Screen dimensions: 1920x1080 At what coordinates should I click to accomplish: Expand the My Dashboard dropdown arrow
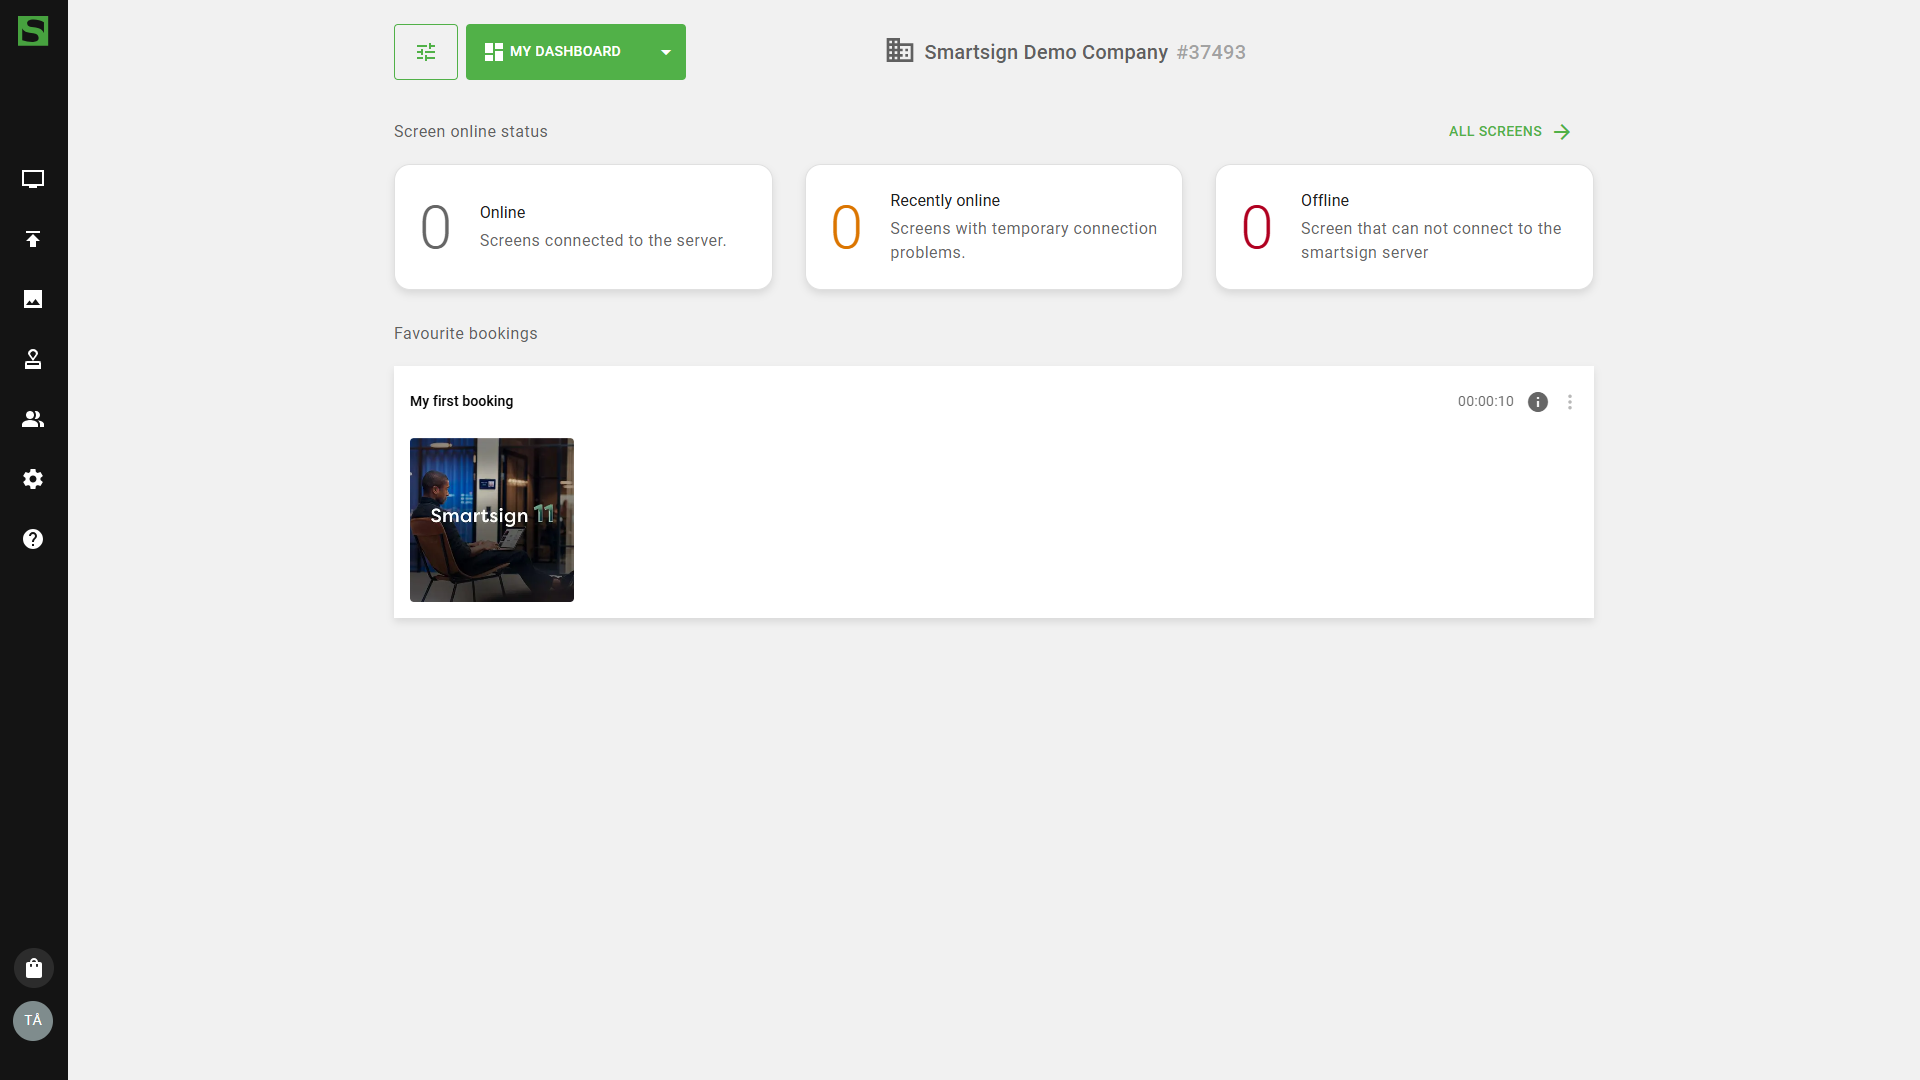(666, 52)
